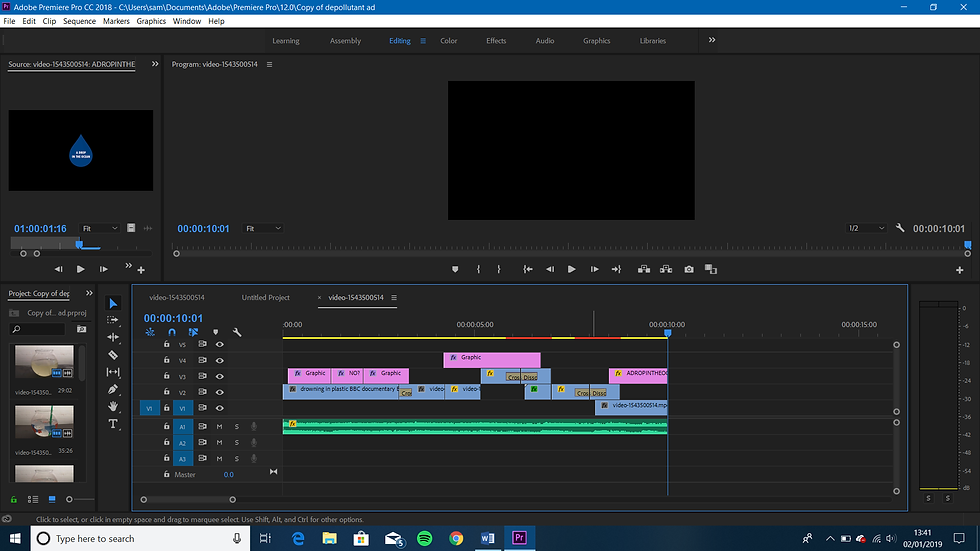Solo audio track A2
This screenshot has width=980, height=551.
[236, 443]
